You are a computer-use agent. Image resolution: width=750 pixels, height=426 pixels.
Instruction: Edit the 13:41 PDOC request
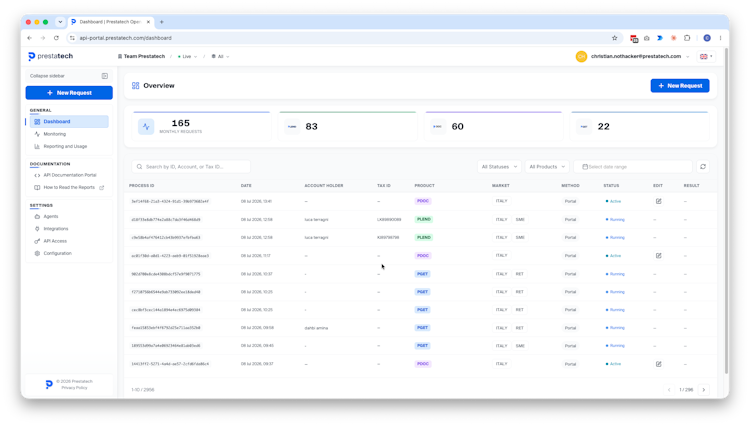coord(659,201)
